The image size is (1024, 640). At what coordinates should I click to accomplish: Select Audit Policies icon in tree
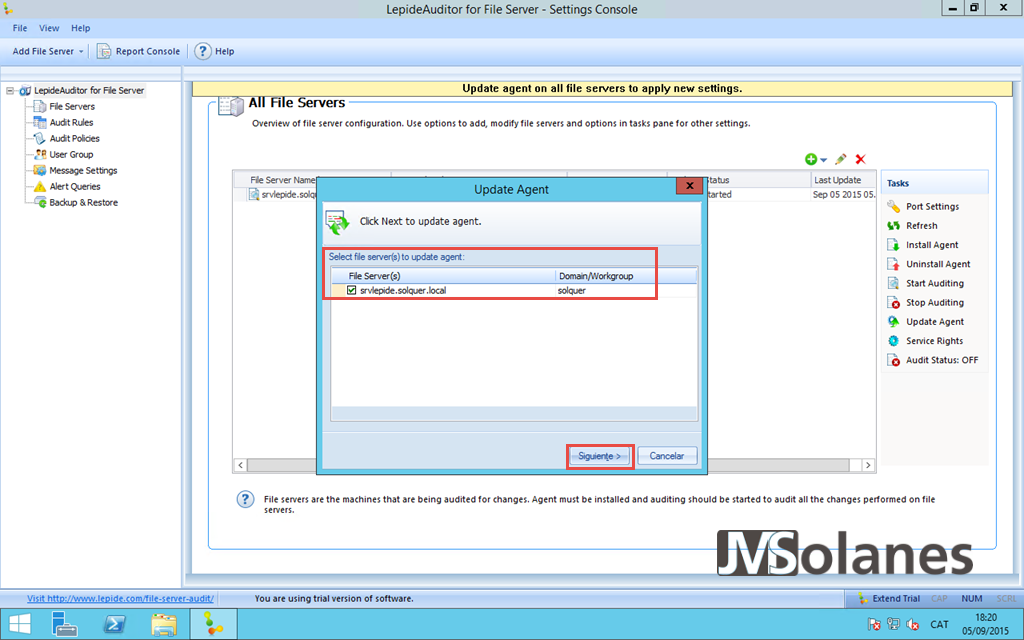(x=40, y=138)
